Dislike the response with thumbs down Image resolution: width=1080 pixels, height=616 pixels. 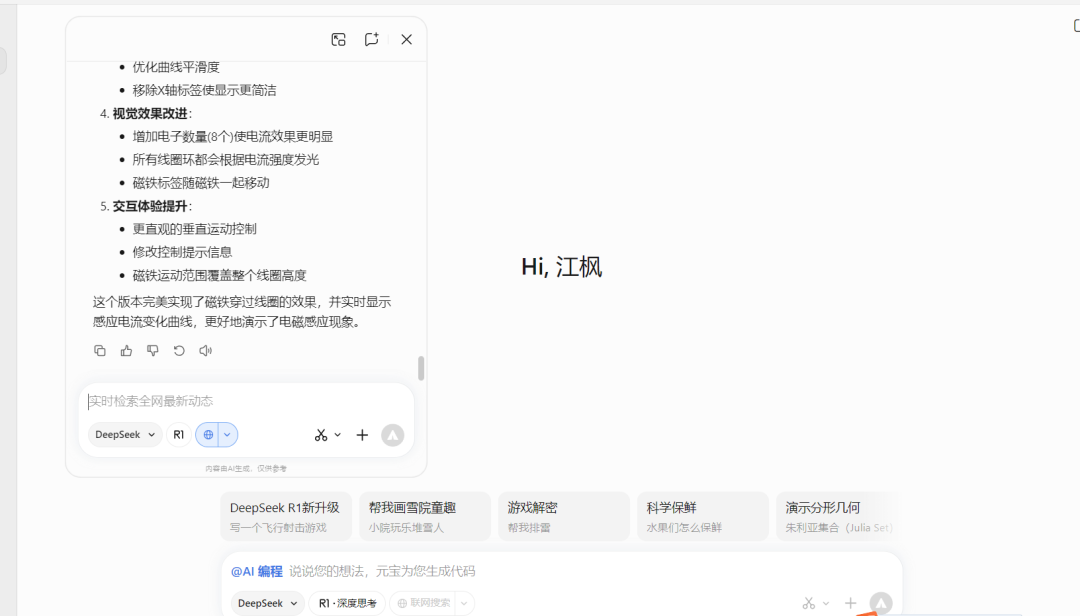tap(152, 350)
